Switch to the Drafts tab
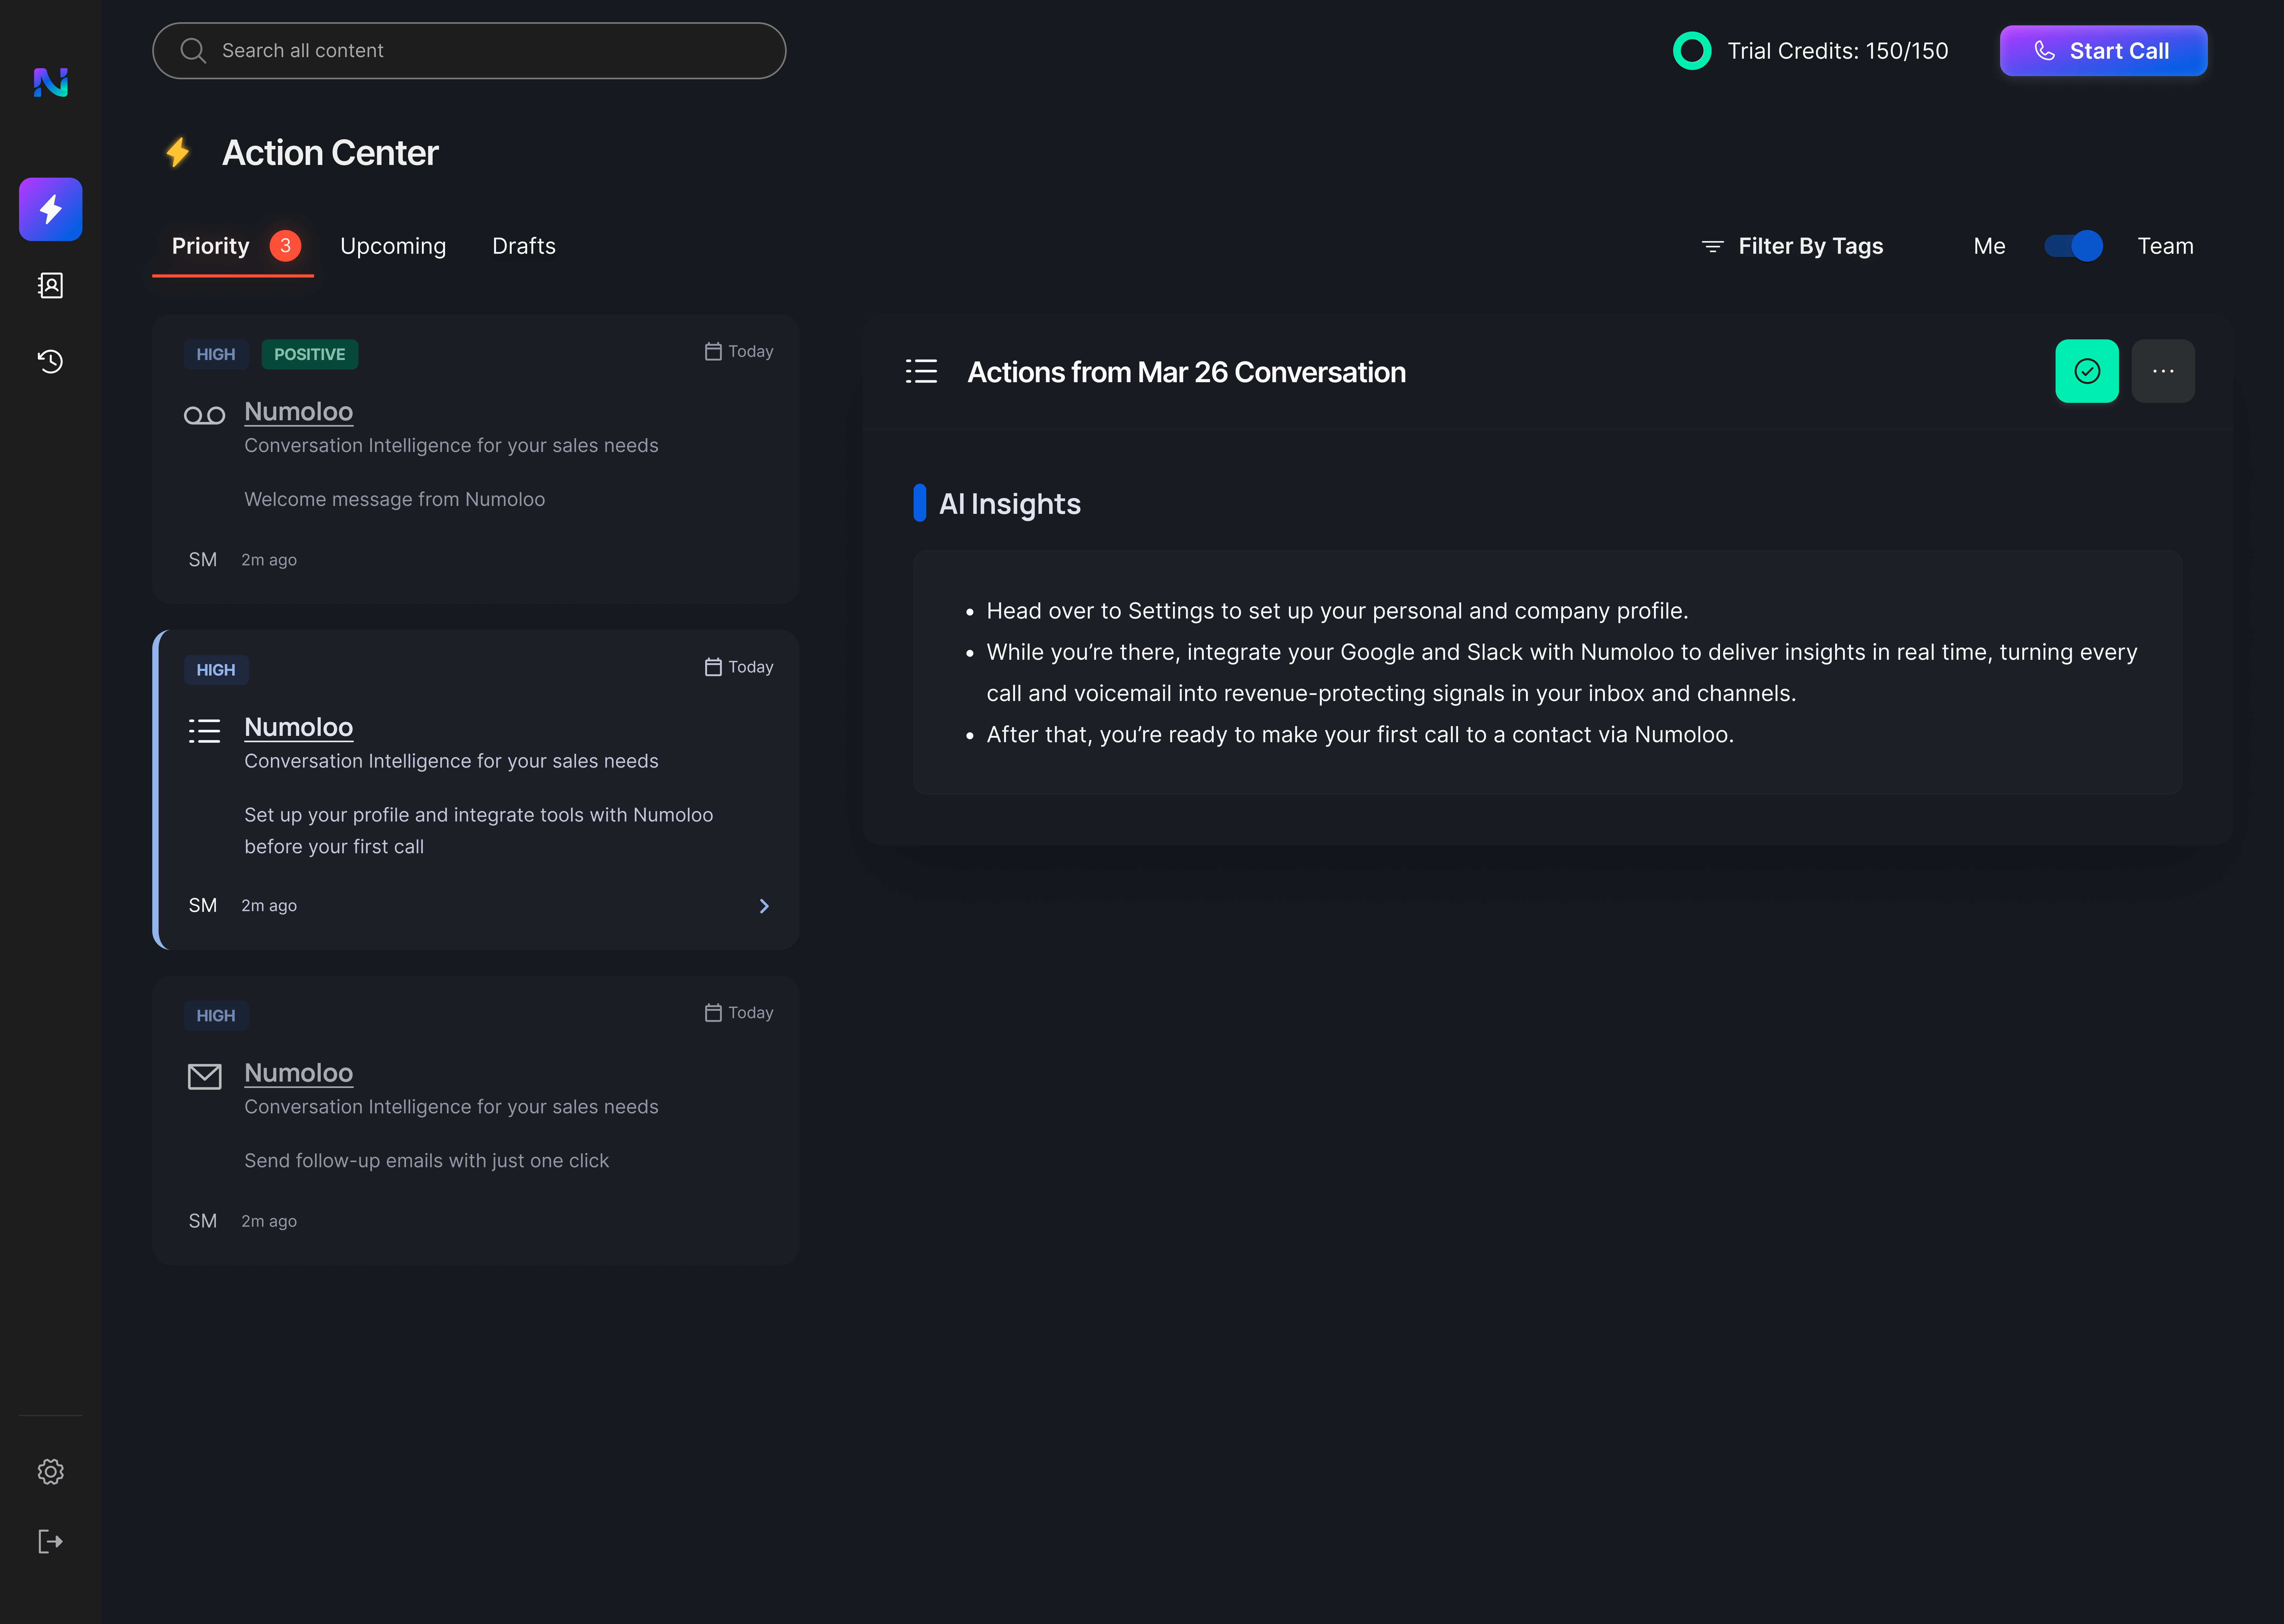The image size is (2284, 1624). click(524, 246)
